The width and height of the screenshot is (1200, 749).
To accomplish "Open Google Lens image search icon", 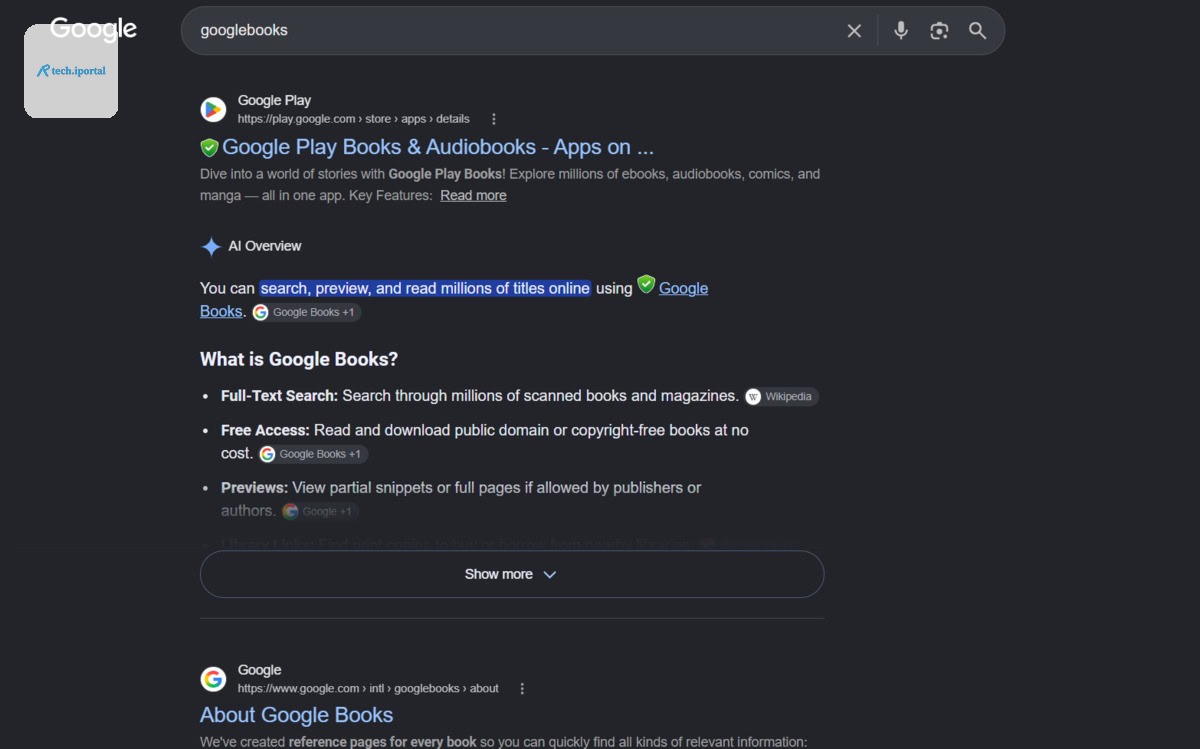I will tap(939, 31).
